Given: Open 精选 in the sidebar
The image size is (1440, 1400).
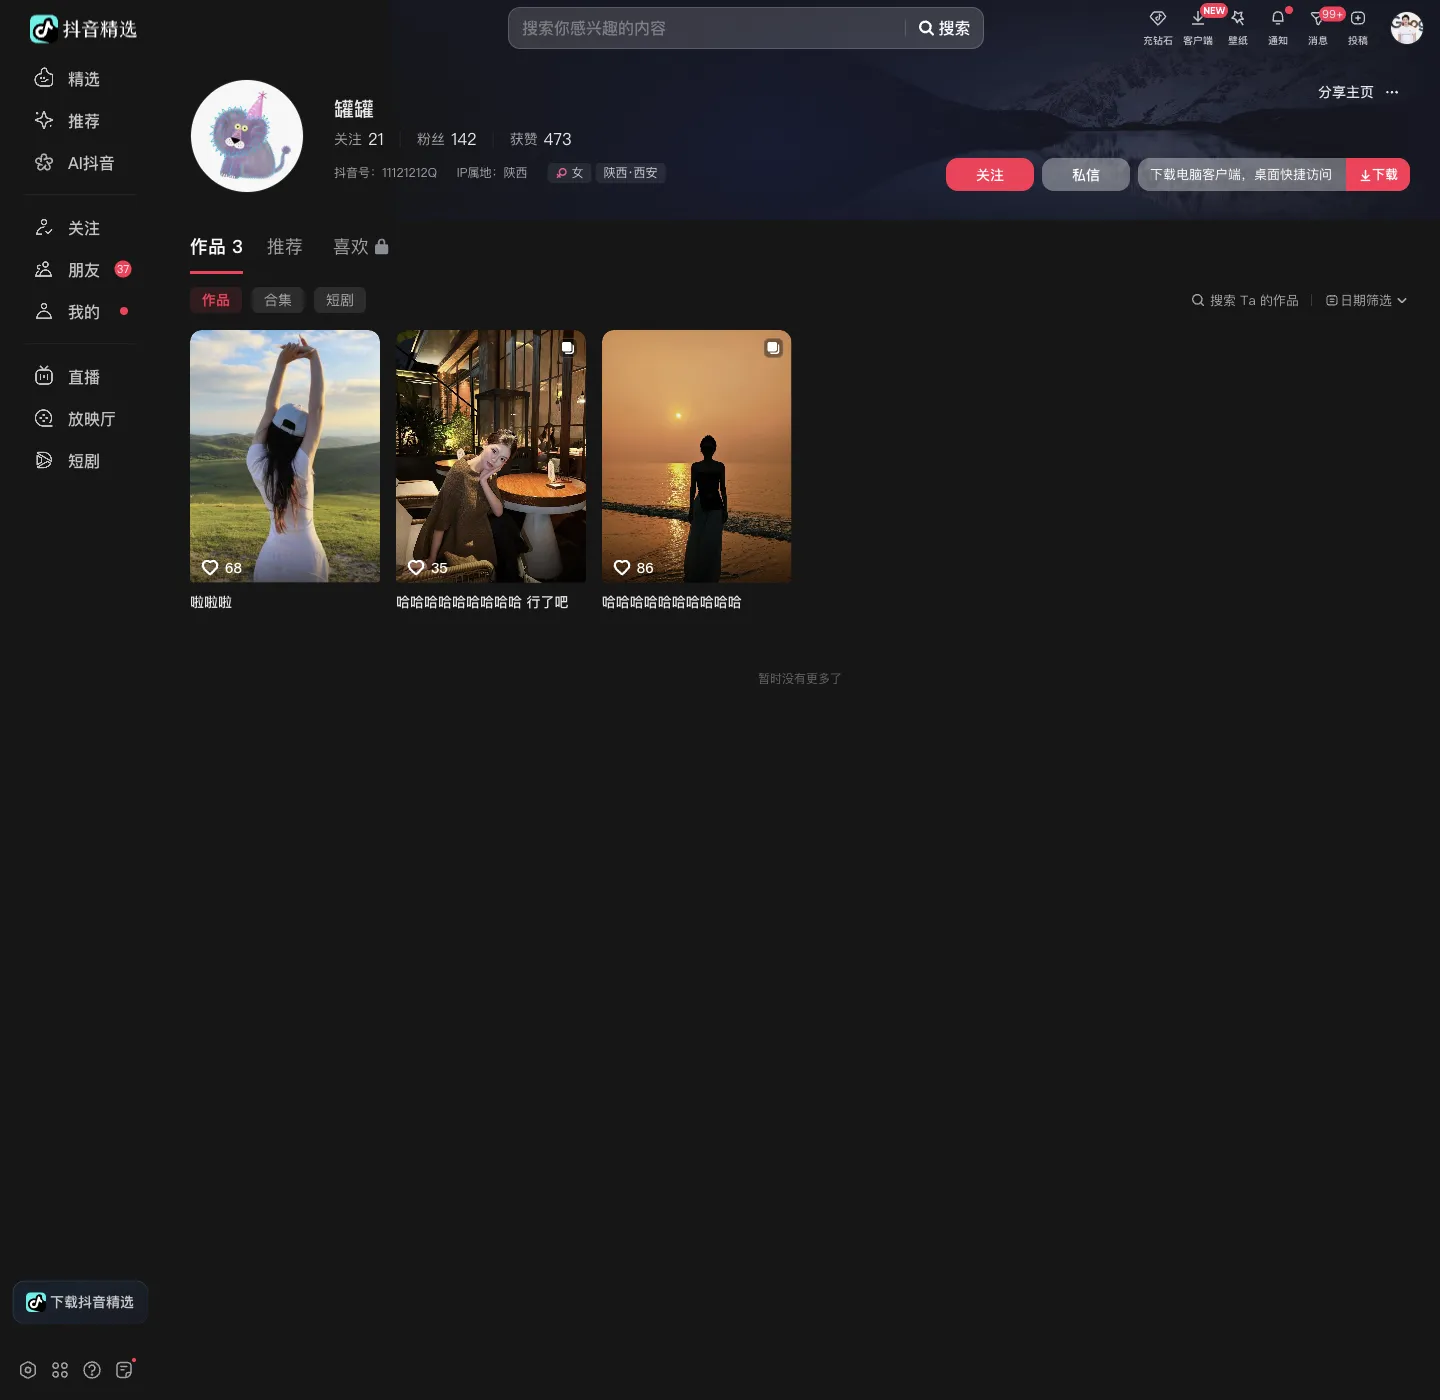Looking at the screenshot, I should pos(68,78).
